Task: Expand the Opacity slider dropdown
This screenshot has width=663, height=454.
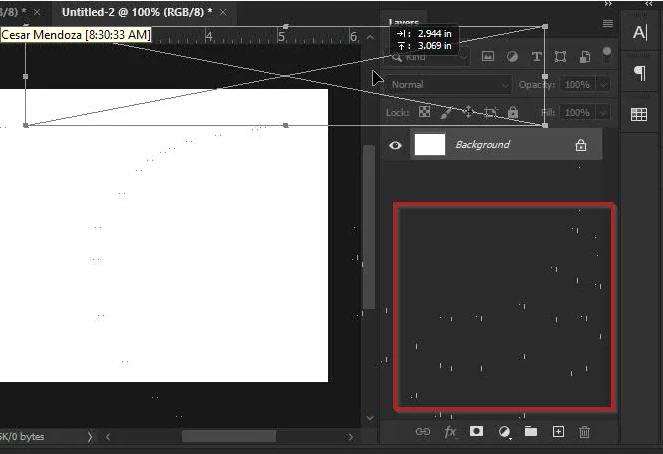Action: pyautogui.click(x=603, y=85)
